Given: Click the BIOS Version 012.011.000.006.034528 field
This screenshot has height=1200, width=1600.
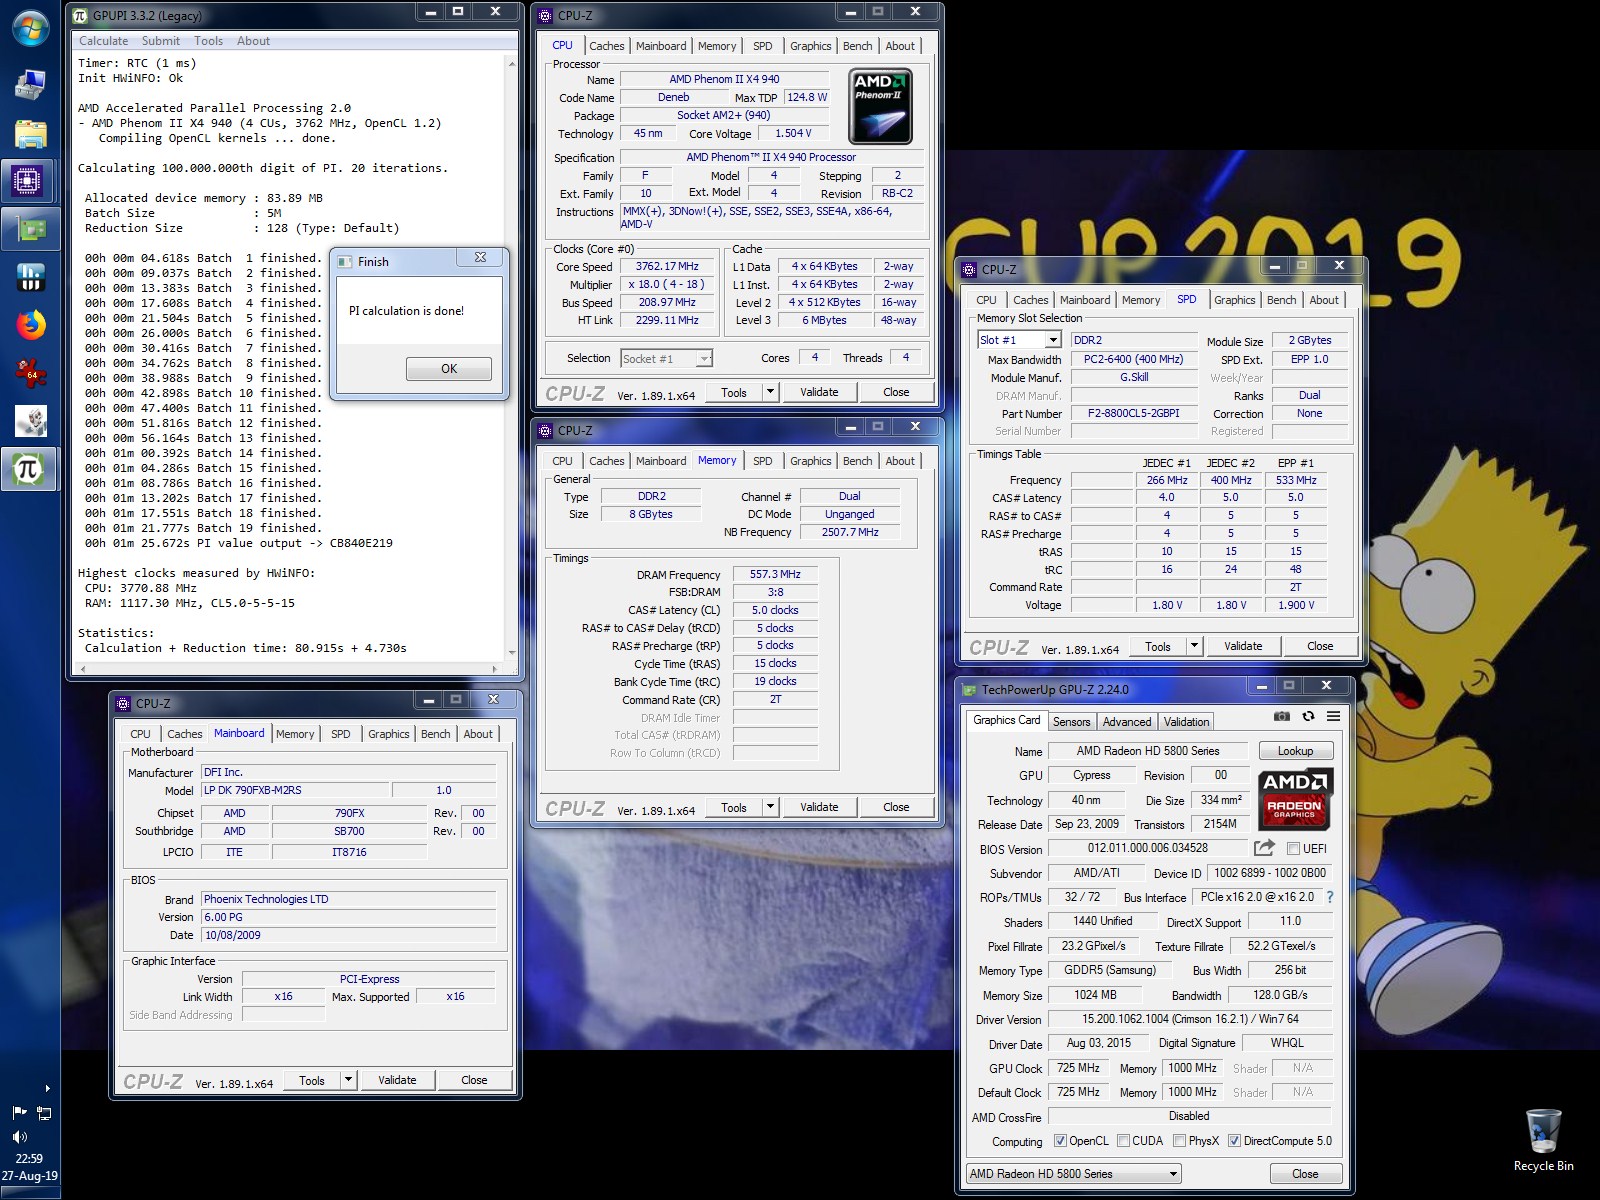Looking at the screenshot, I should 1148,848.
